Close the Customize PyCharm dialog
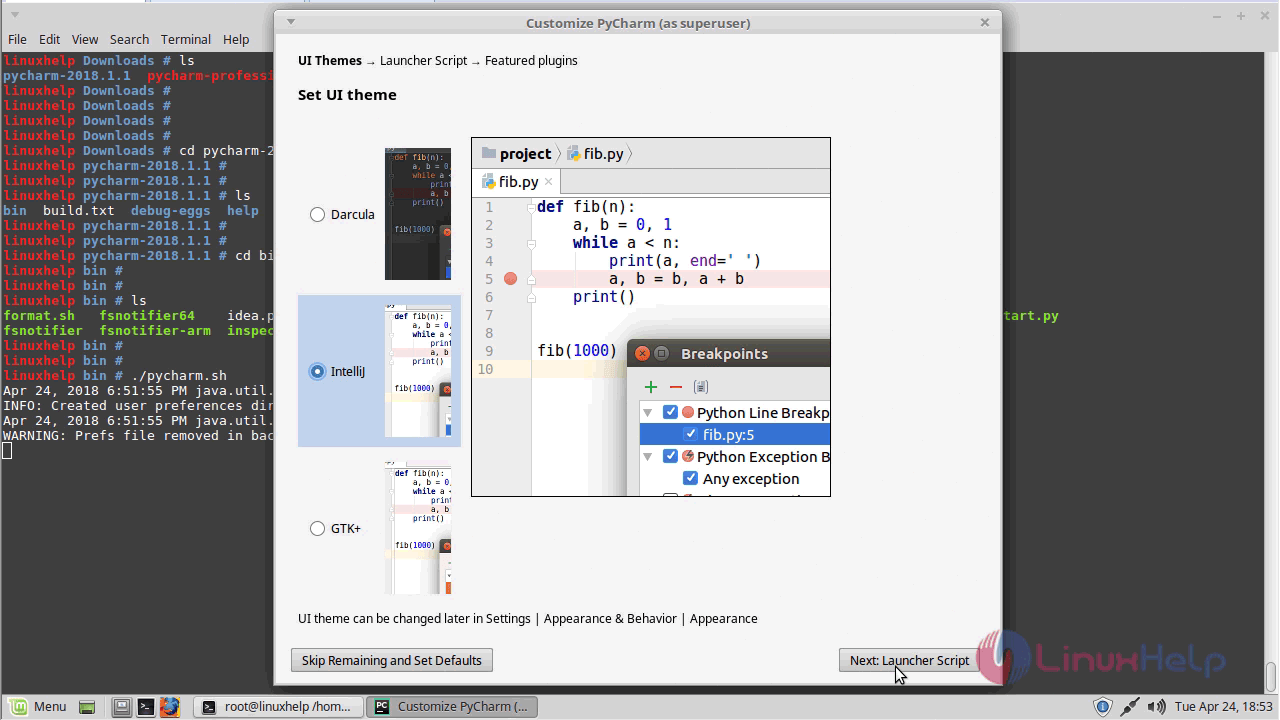This screenshot has height=720, width=1280. 984,21
